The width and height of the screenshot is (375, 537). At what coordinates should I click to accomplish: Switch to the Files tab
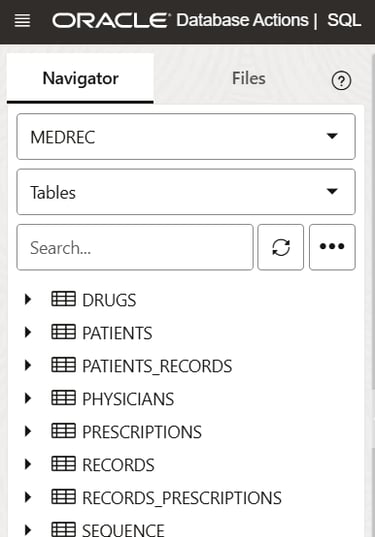249,78
